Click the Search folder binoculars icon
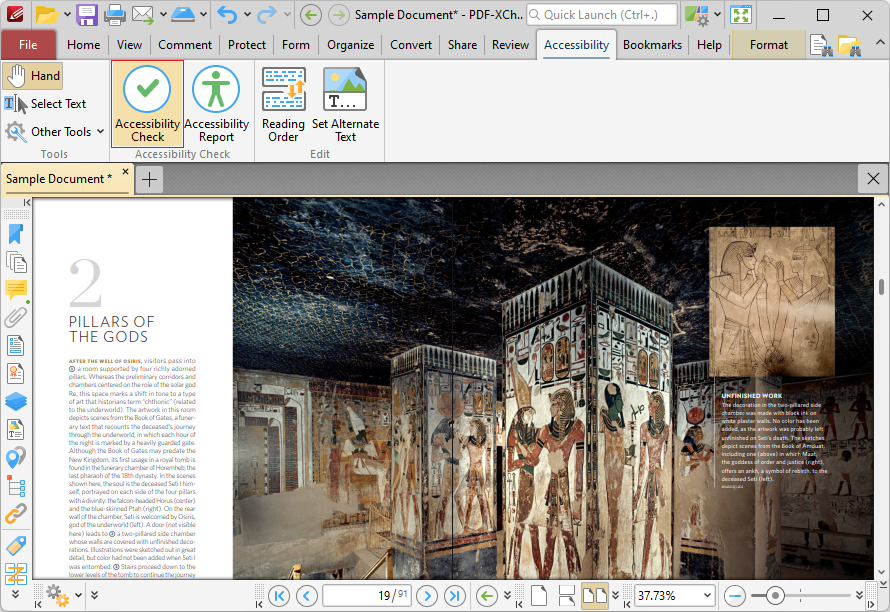Image resolution: width=890 pixels, height=612 pixels. point(849,45)
